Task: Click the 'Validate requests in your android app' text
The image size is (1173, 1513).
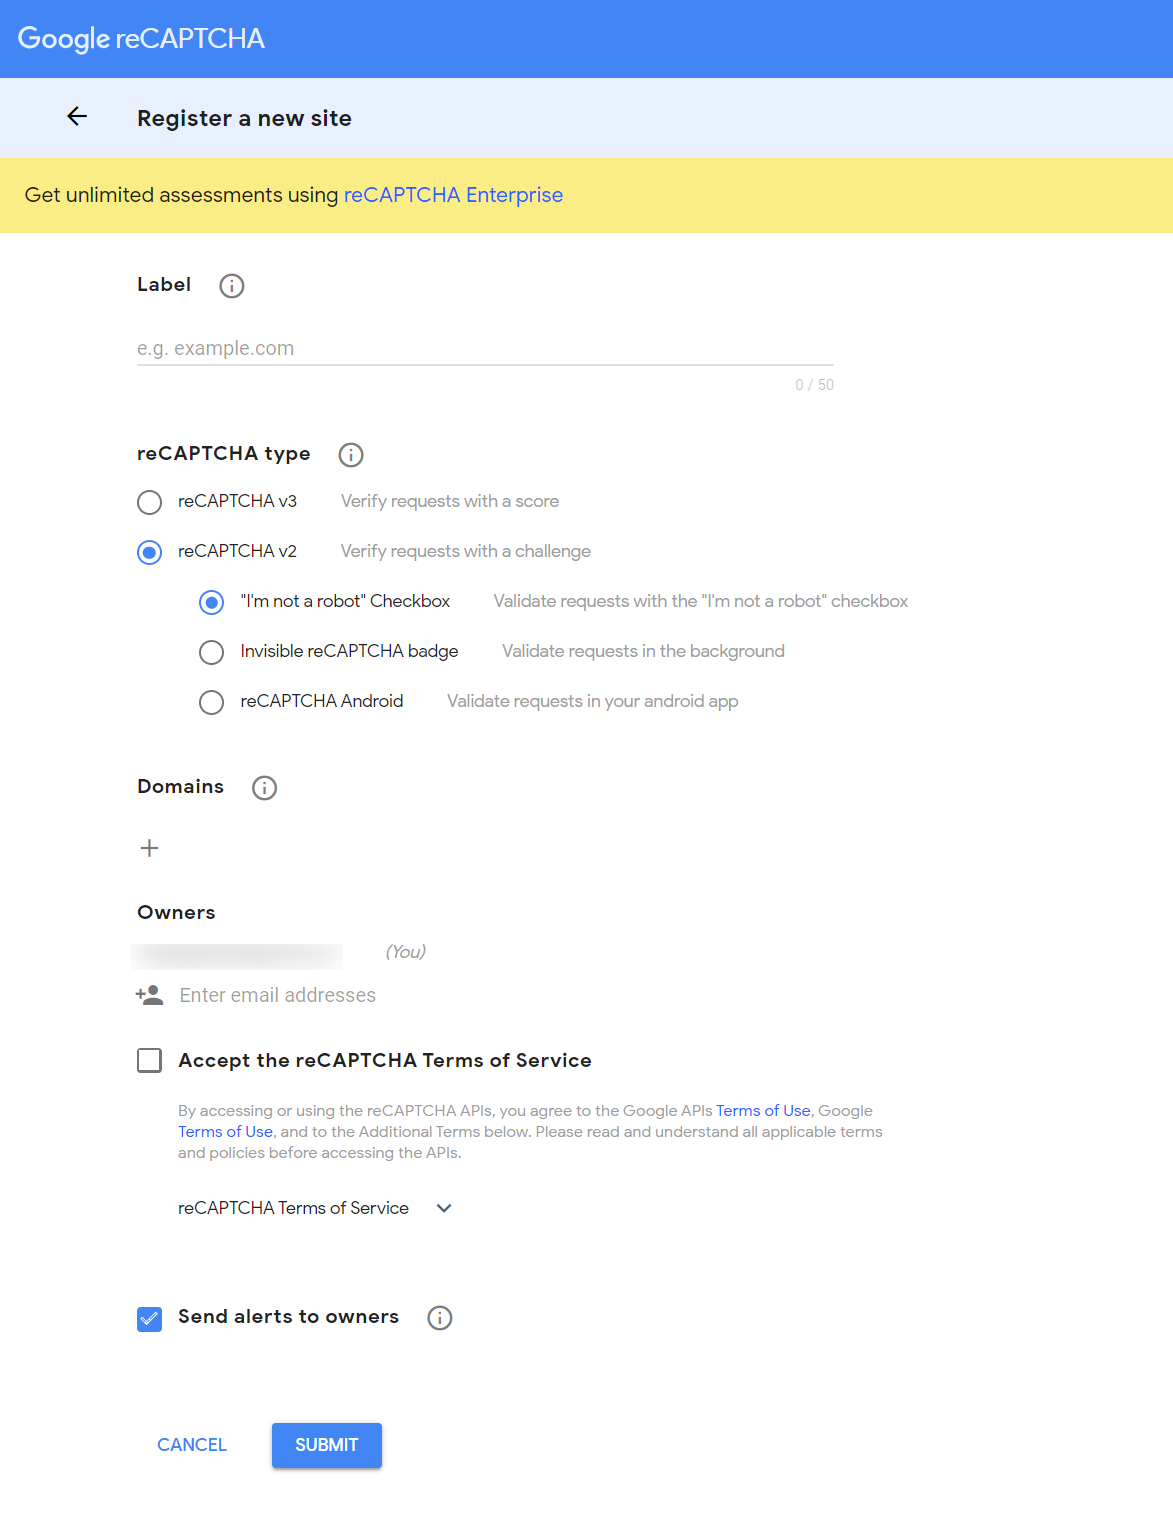Action: click(593, 701)
